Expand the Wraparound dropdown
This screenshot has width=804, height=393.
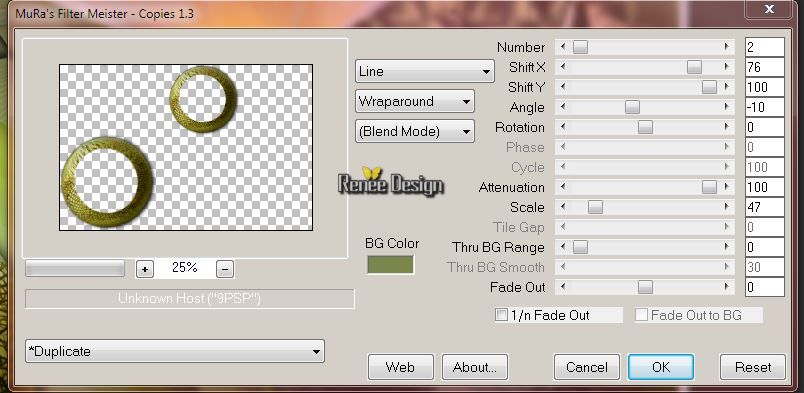pos(415,101)
